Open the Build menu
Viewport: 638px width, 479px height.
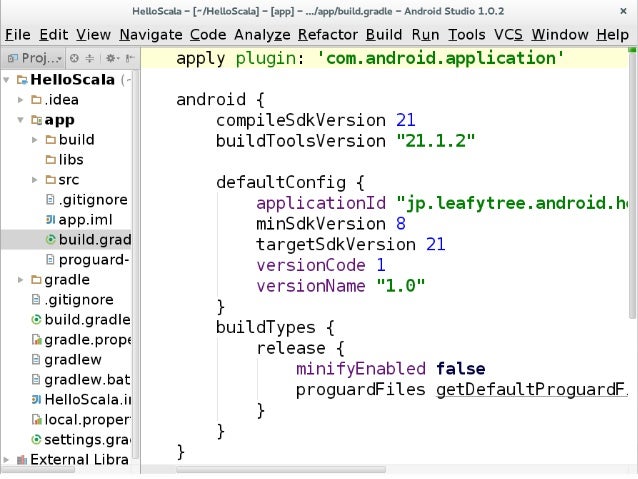tap(384, 35)
